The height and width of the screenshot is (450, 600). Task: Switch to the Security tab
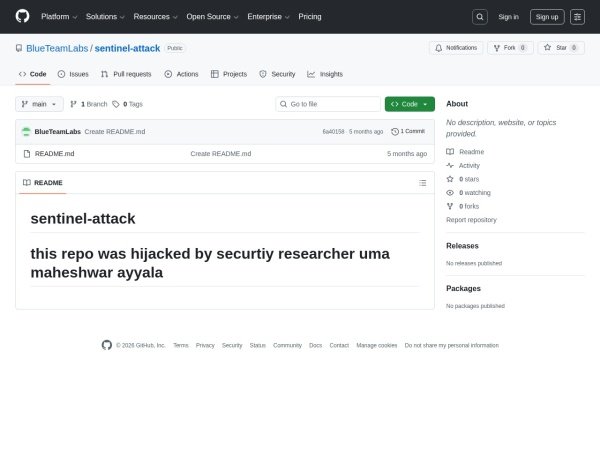click(277, 74)
